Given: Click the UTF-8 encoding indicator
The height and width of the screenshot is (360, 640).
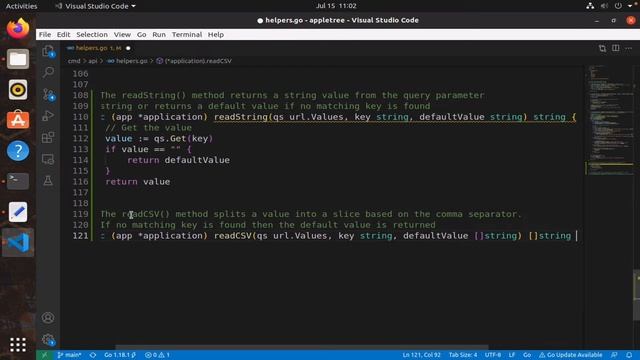Looking at the screenshot, I should pos(493,355).
